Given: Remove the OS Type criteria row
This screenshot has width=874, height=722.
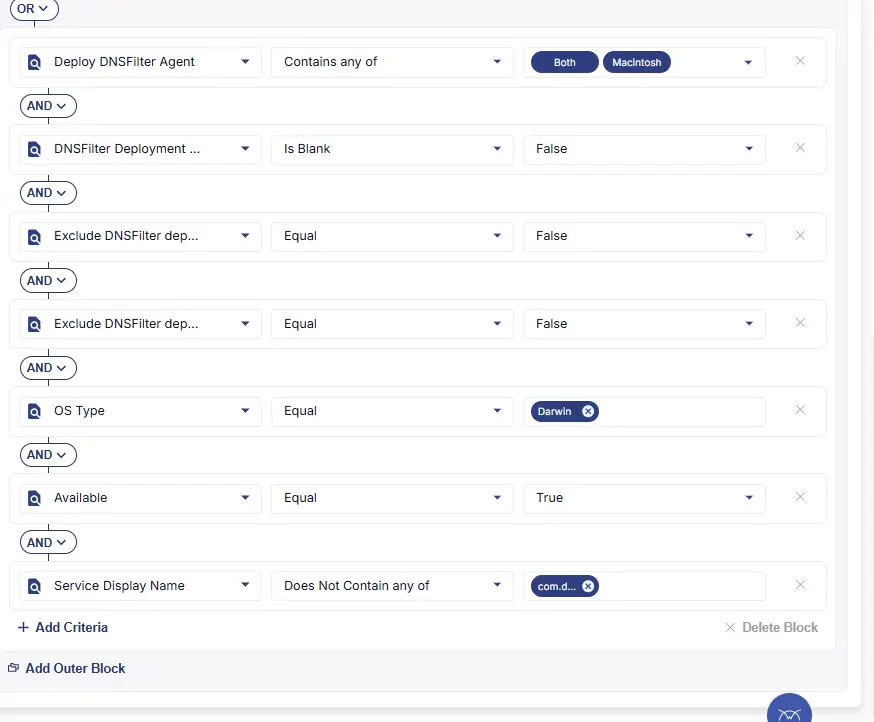Looking at the screenshot, I should 800,410.
